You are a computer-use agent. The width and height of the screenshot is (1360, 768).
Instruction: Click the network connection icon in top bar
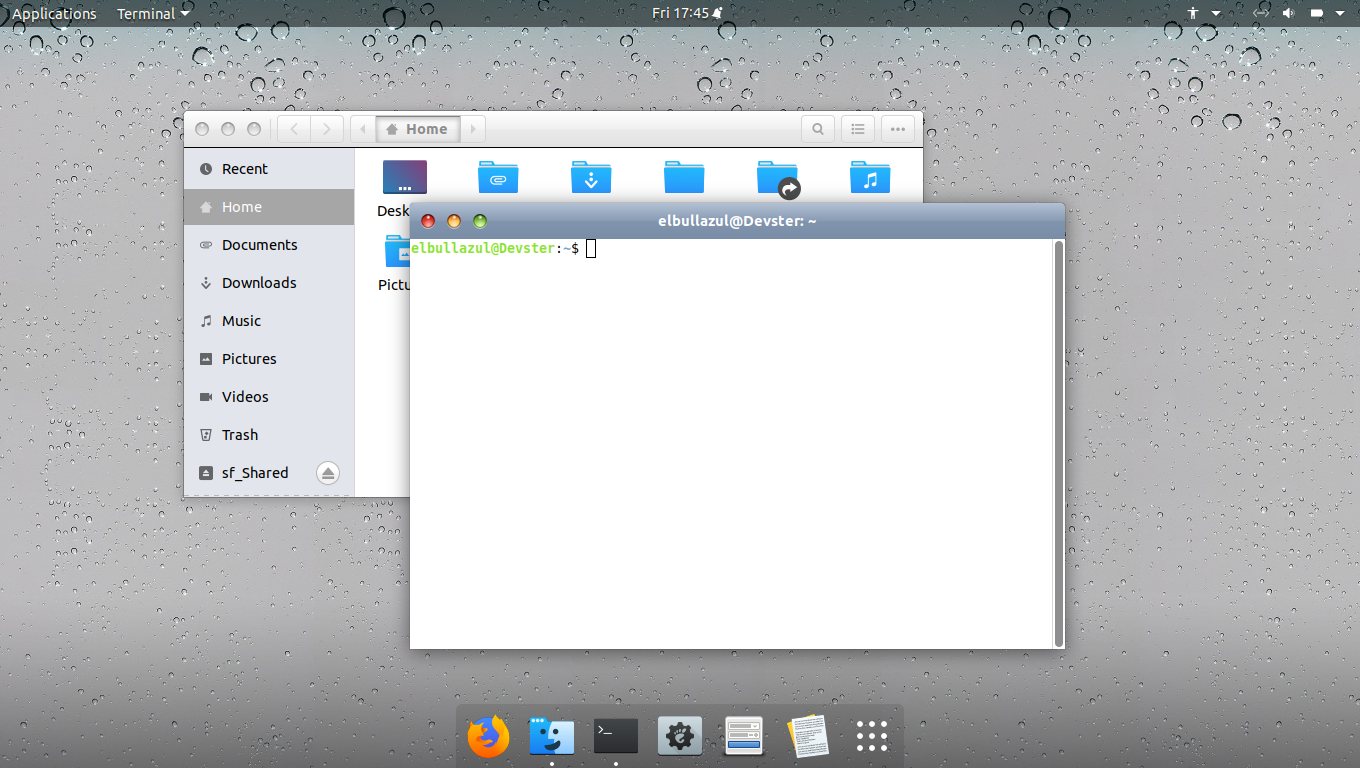point(1262,13)
